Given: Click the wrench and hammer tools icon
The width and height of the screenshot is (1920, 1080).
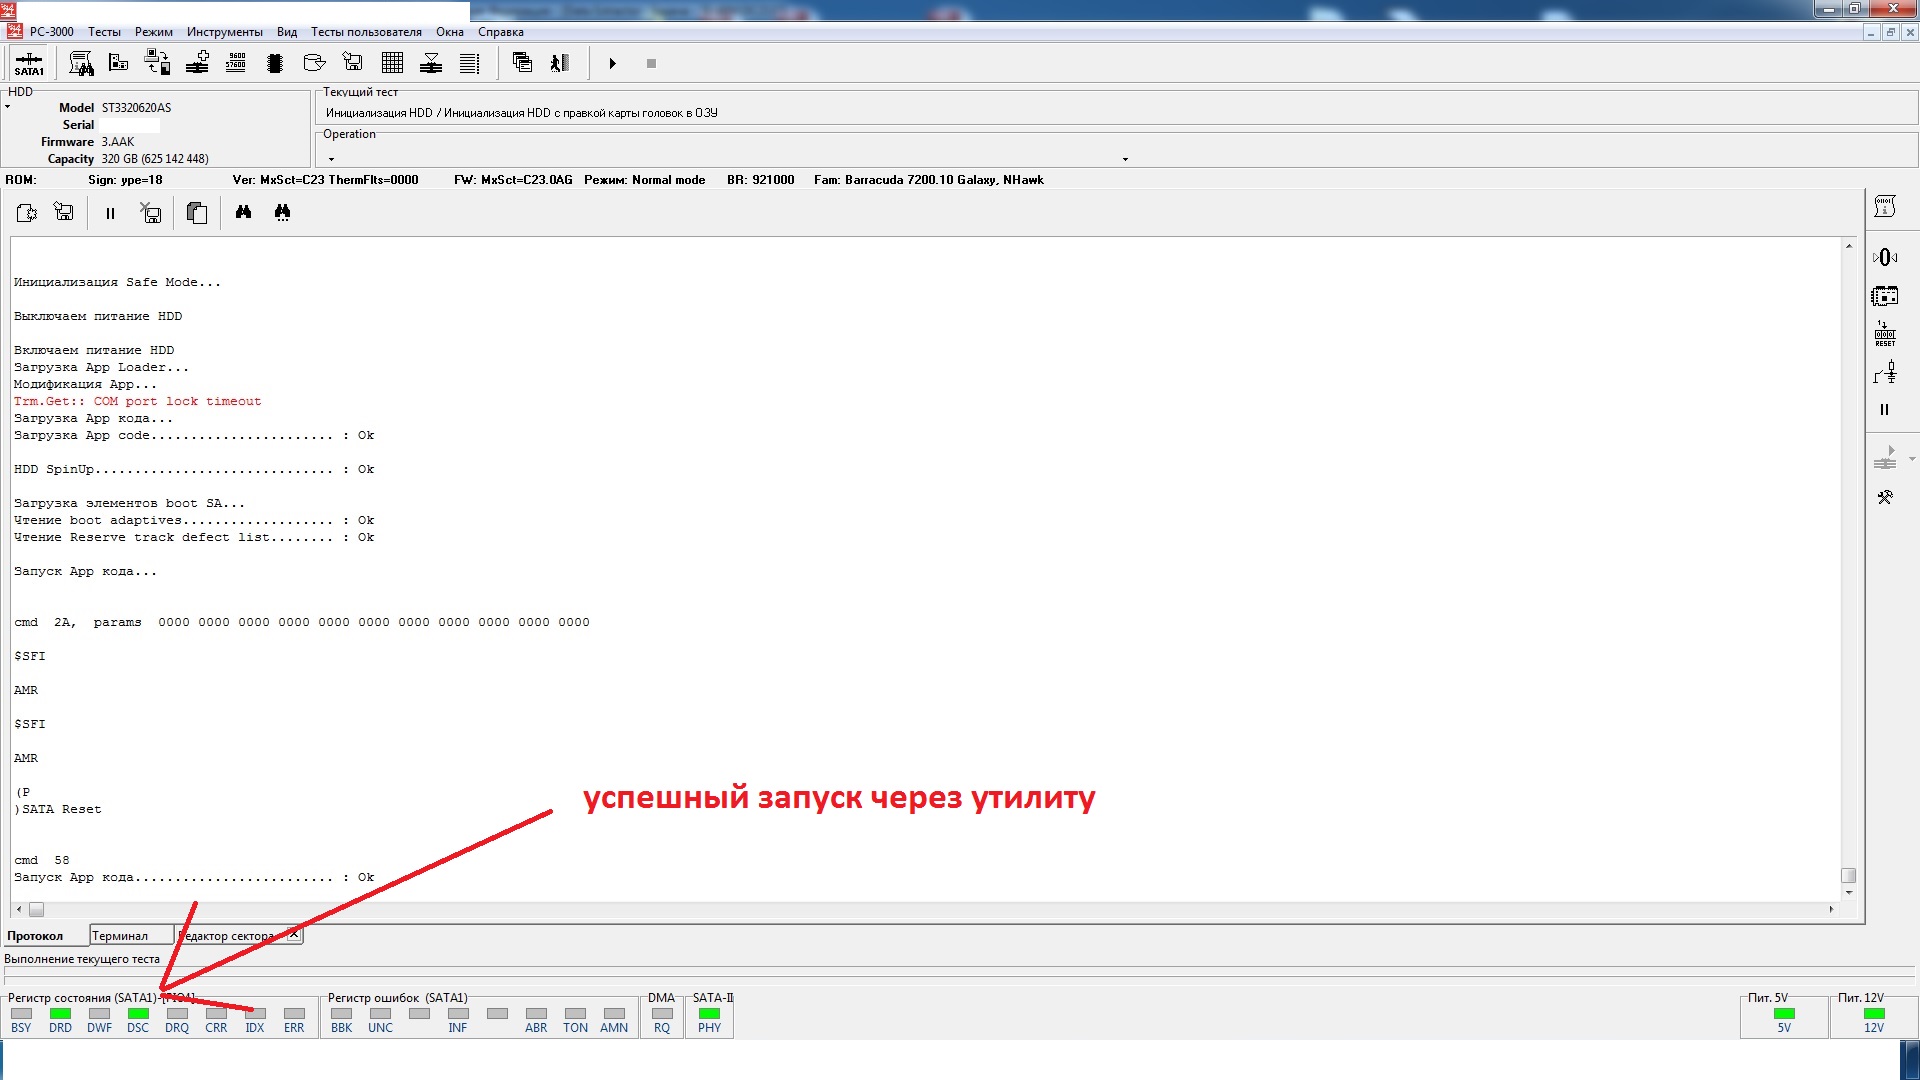Looking at the screenshot, I should point(1884,497).
